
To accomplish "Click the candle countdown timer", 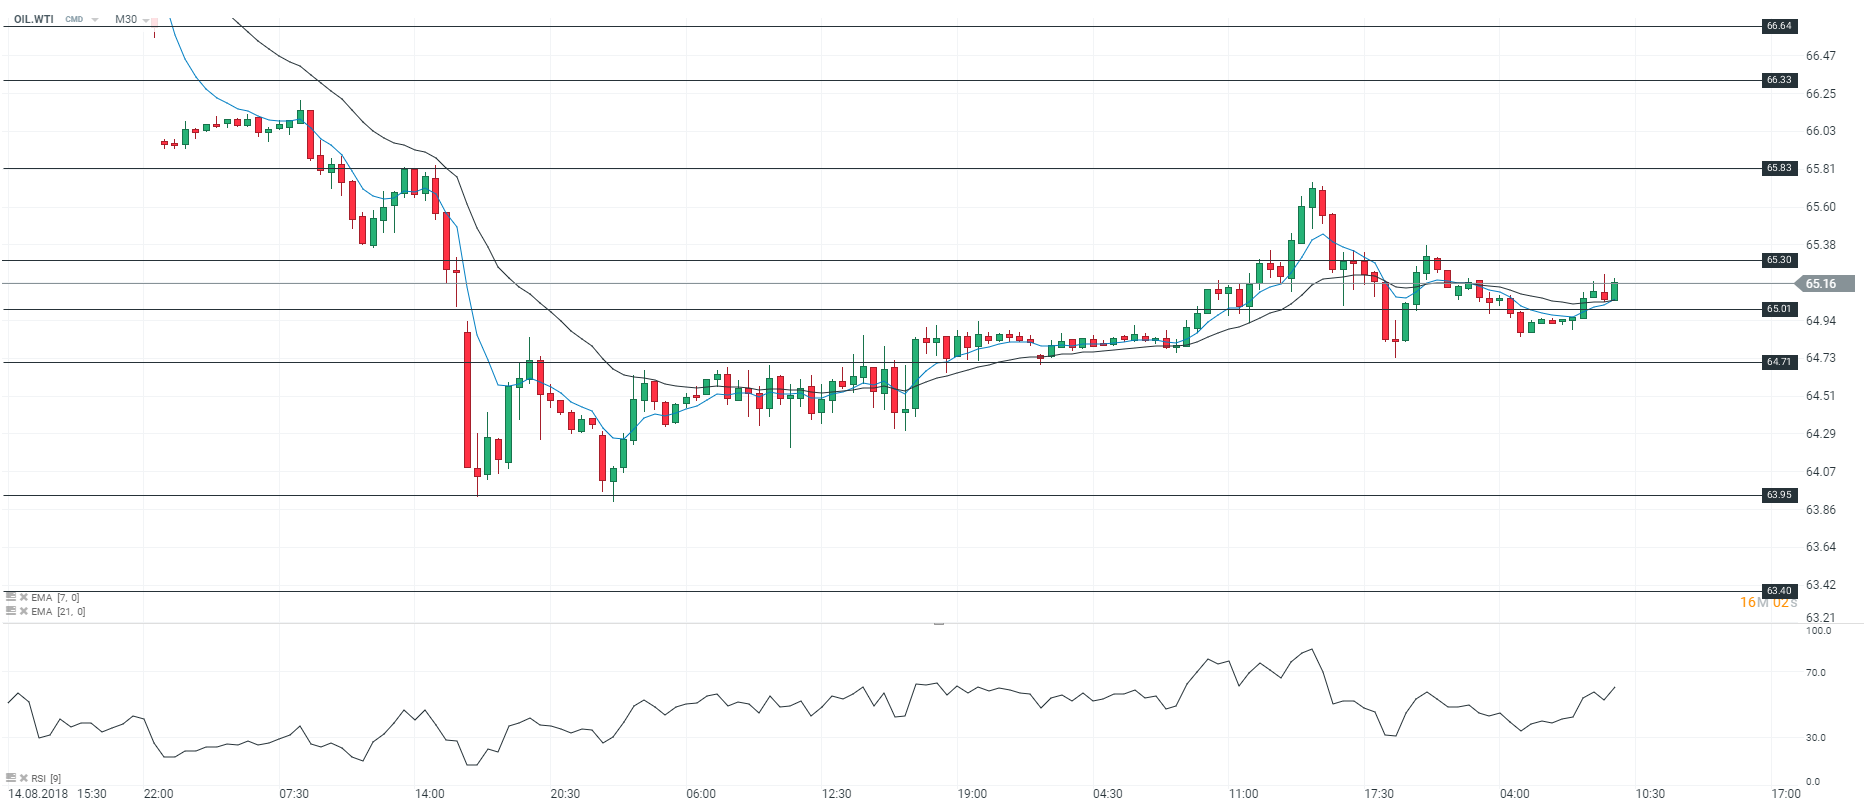I will (1768, 602).
